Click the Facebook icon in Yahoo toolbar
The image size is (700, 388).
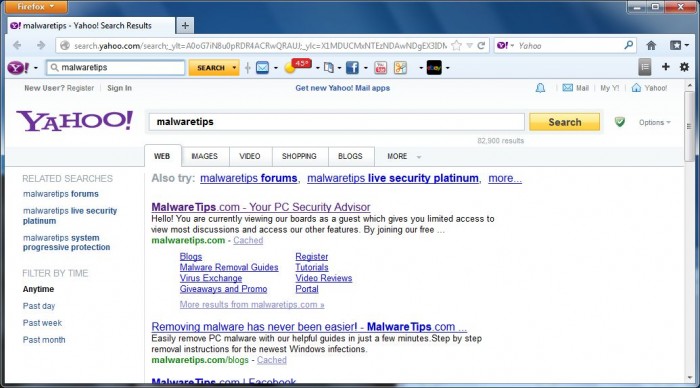pyautogui.click(x=352, y=68)
